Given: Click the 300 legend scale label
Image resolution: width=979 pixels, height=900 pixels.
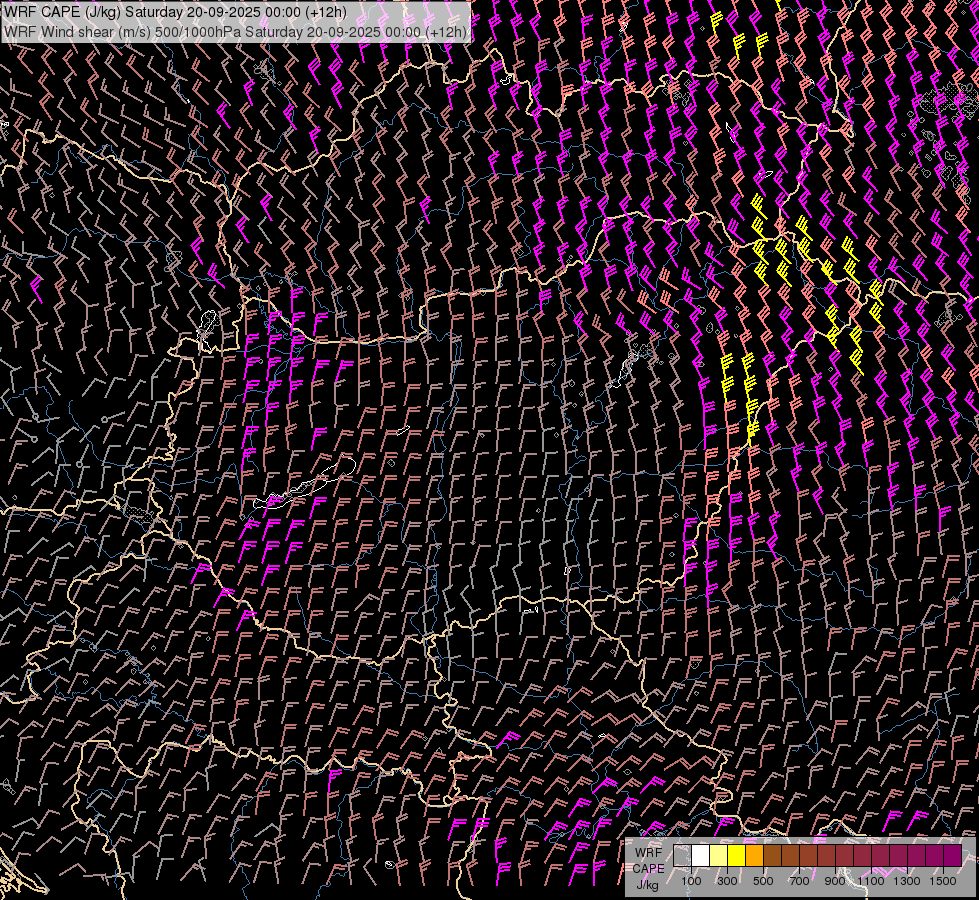Looking at the screenshot, I should (x=727, y=881).
